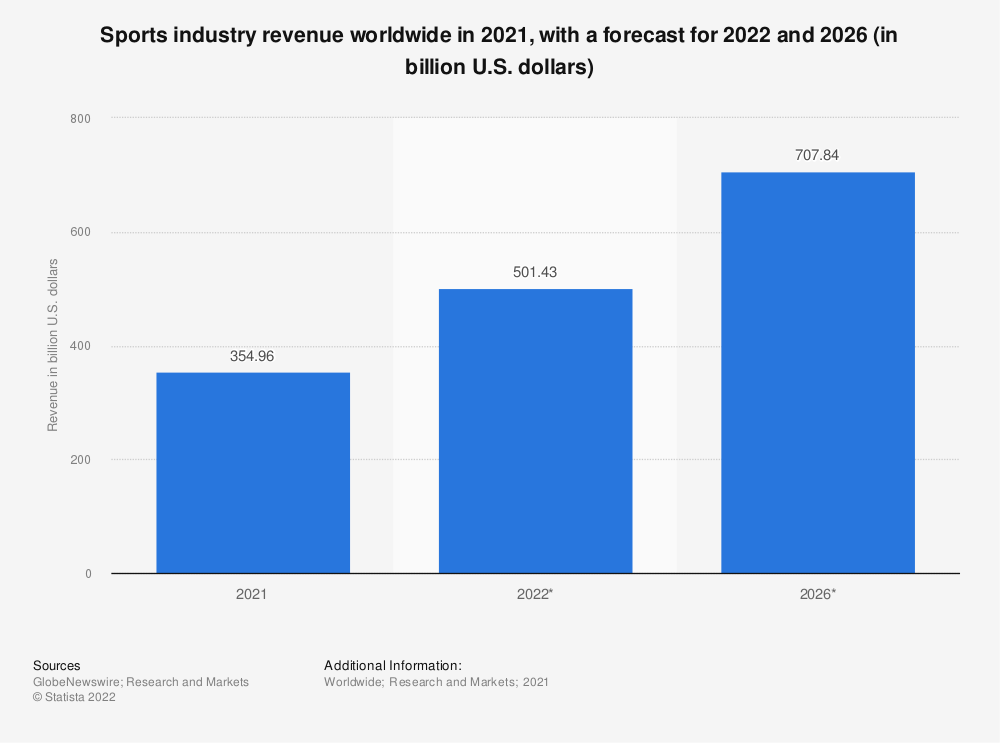
Task: Click the 2022* forecast bar
Action: coord(535,430)
